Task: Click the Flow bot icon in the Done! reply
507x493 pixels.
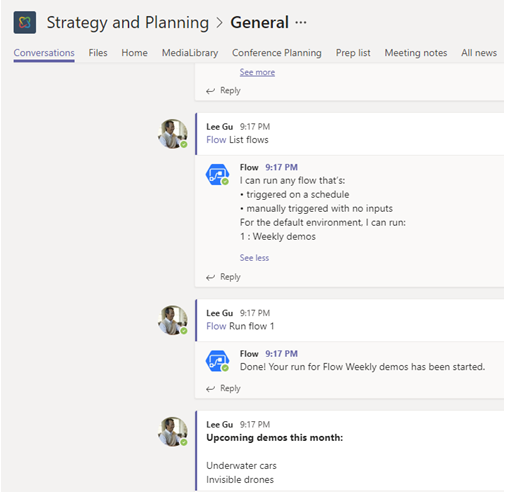Action: coord(217,361)
